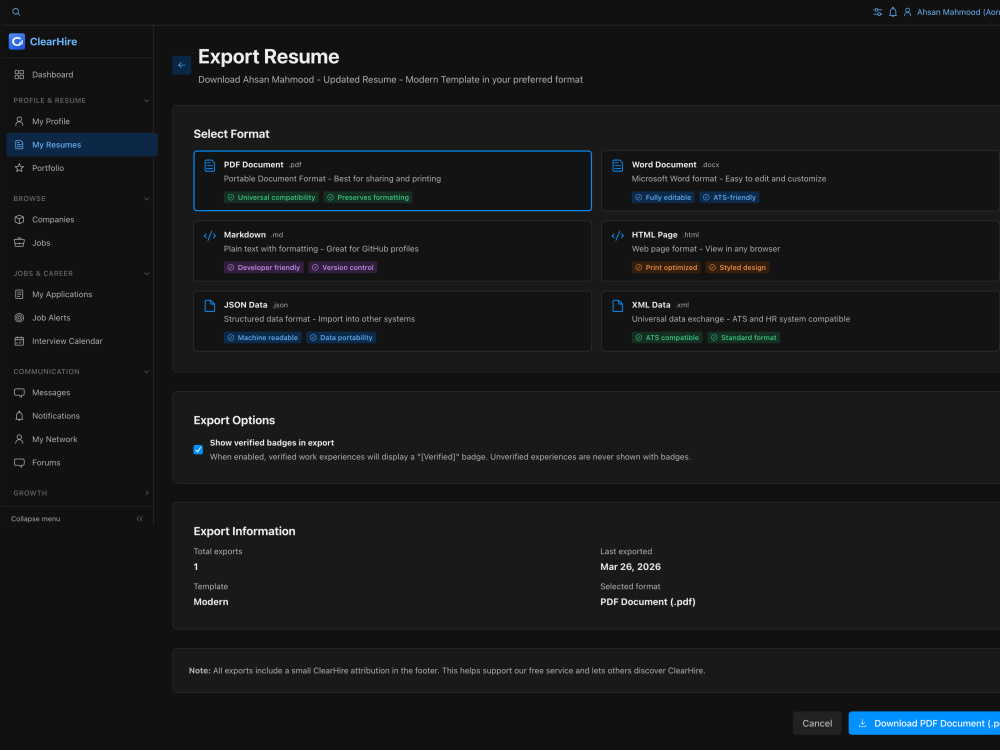The image size is (1000, 750).
Task: Select the PDF Document format card
Action: pyautogui.click(x=392, y=181)
